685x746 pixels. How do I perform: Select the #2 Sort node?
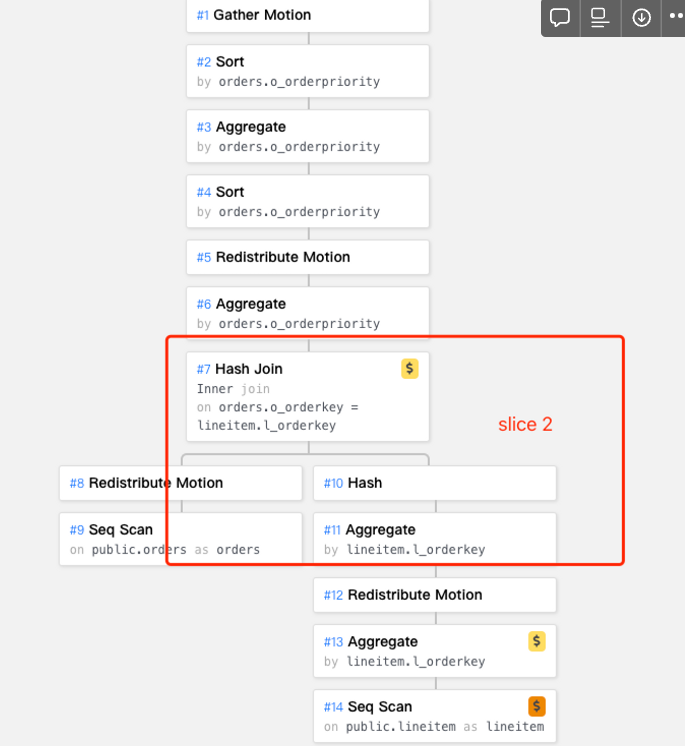coord(308,71)
